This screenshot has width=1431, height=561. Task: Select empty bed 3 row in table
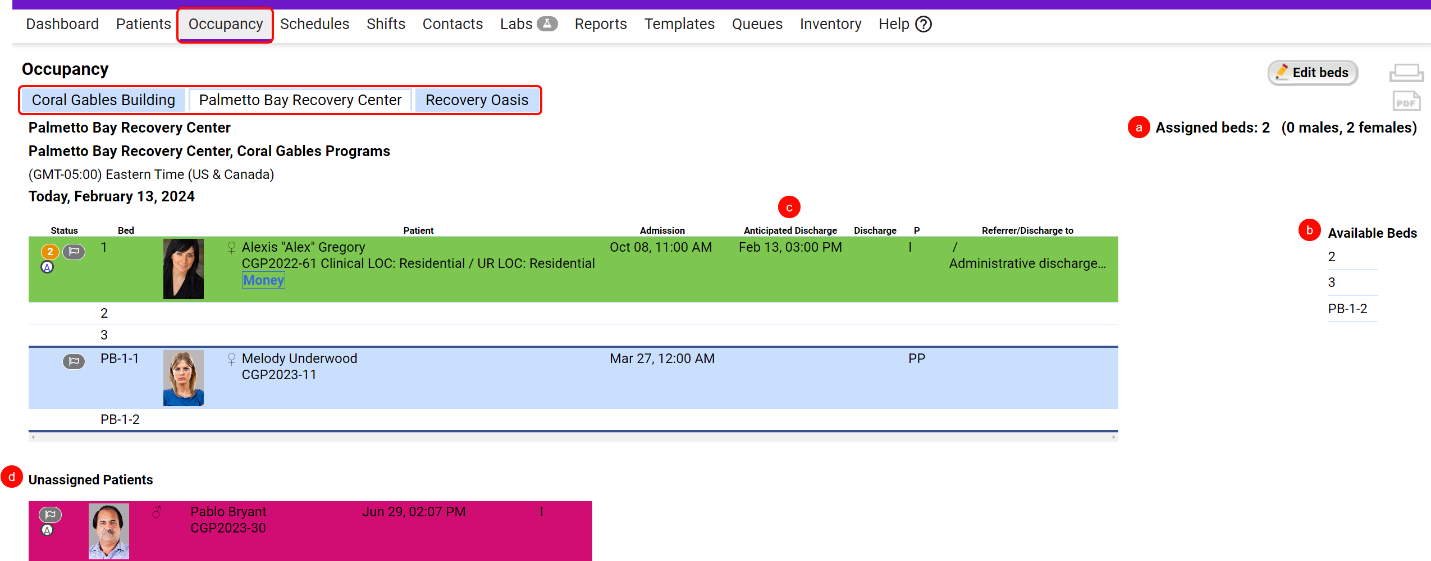pyautogui.click(x=573, y=335)
